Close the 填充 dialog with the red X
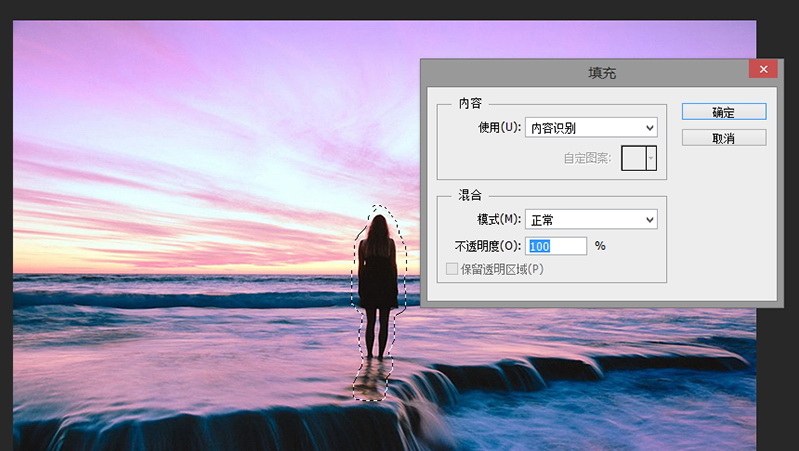799x451 pixels. [x=763, y=69]
